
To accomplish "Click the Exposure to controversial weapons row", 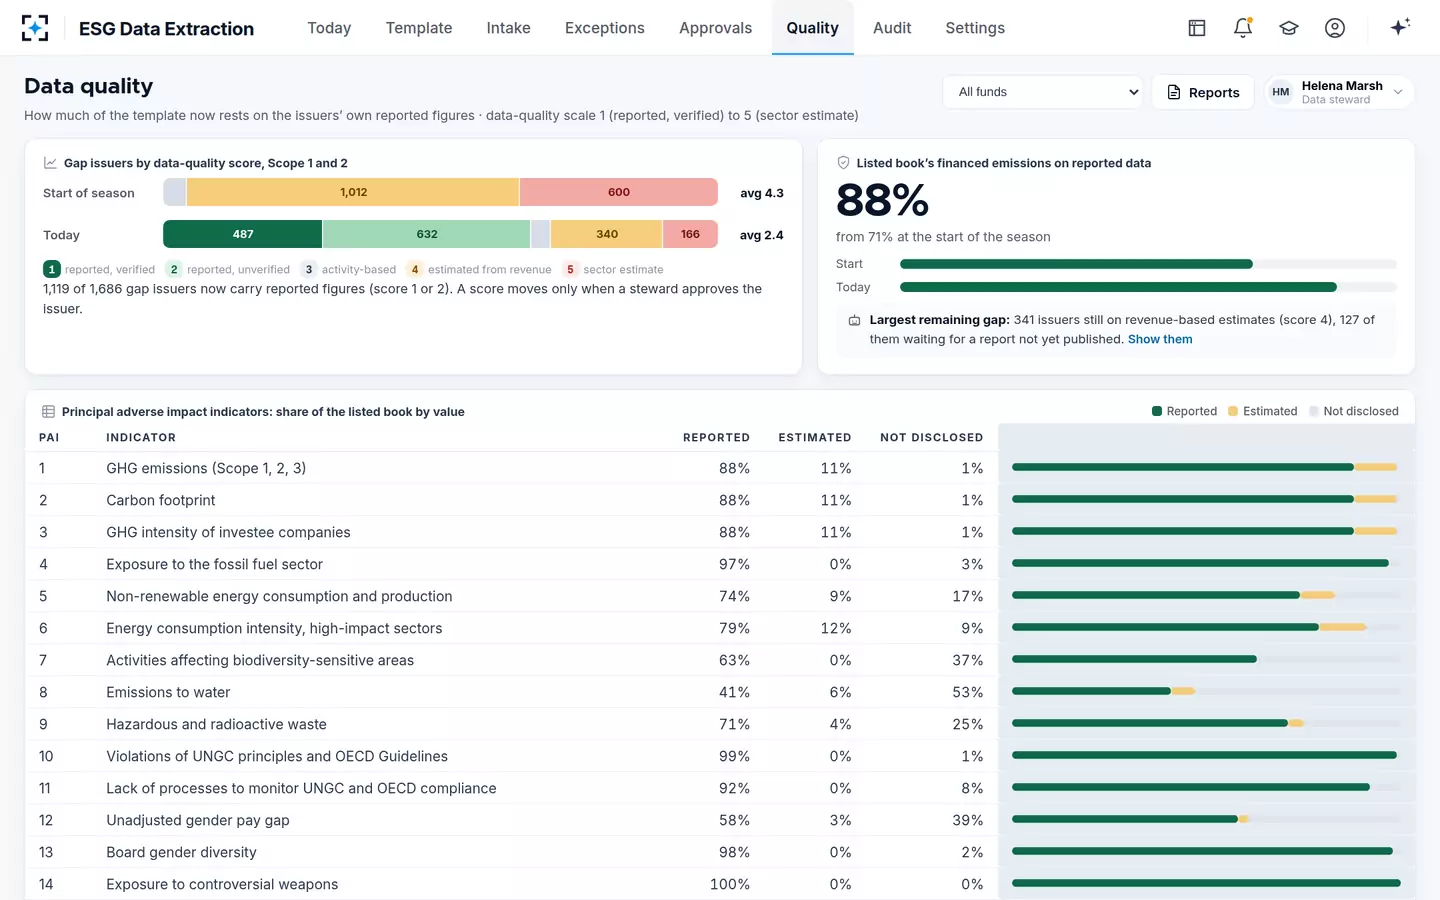I will click(720, 884).
